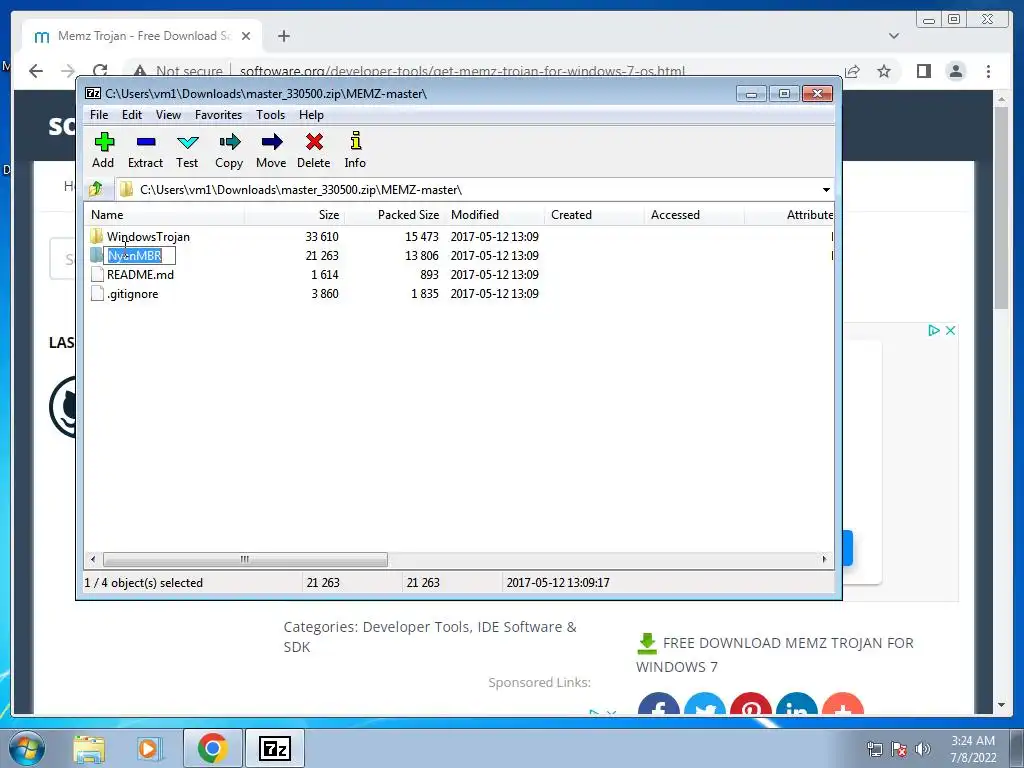Click the WindowsTrojan size value 33 610

[x=322, y=236]
